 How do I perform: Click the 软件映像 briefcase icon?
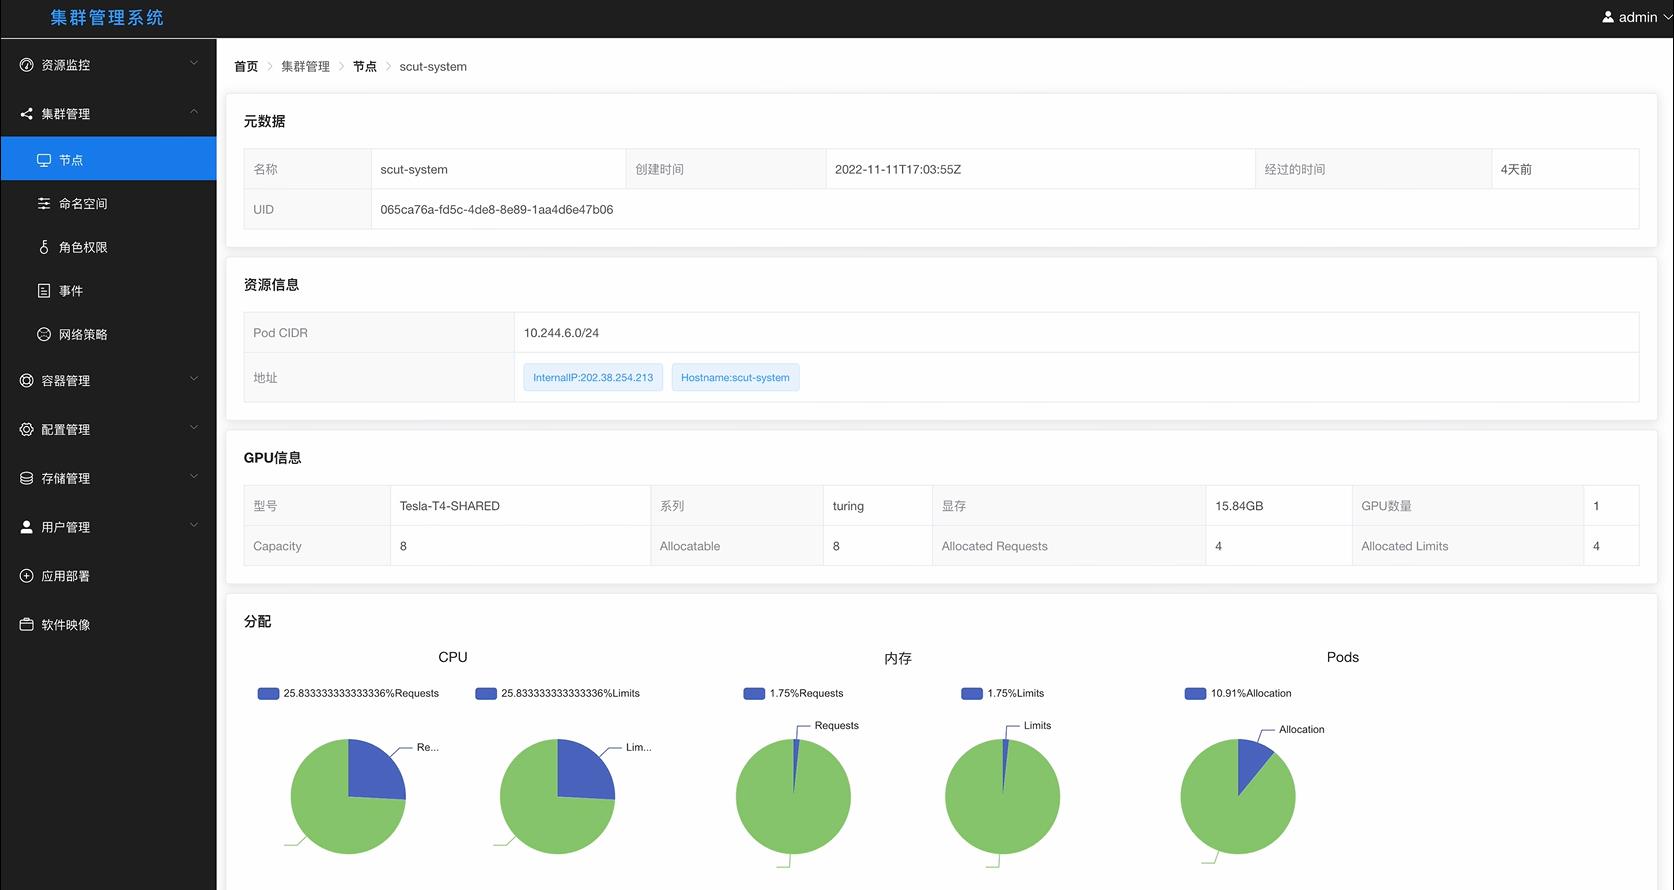tap(27, 625)
